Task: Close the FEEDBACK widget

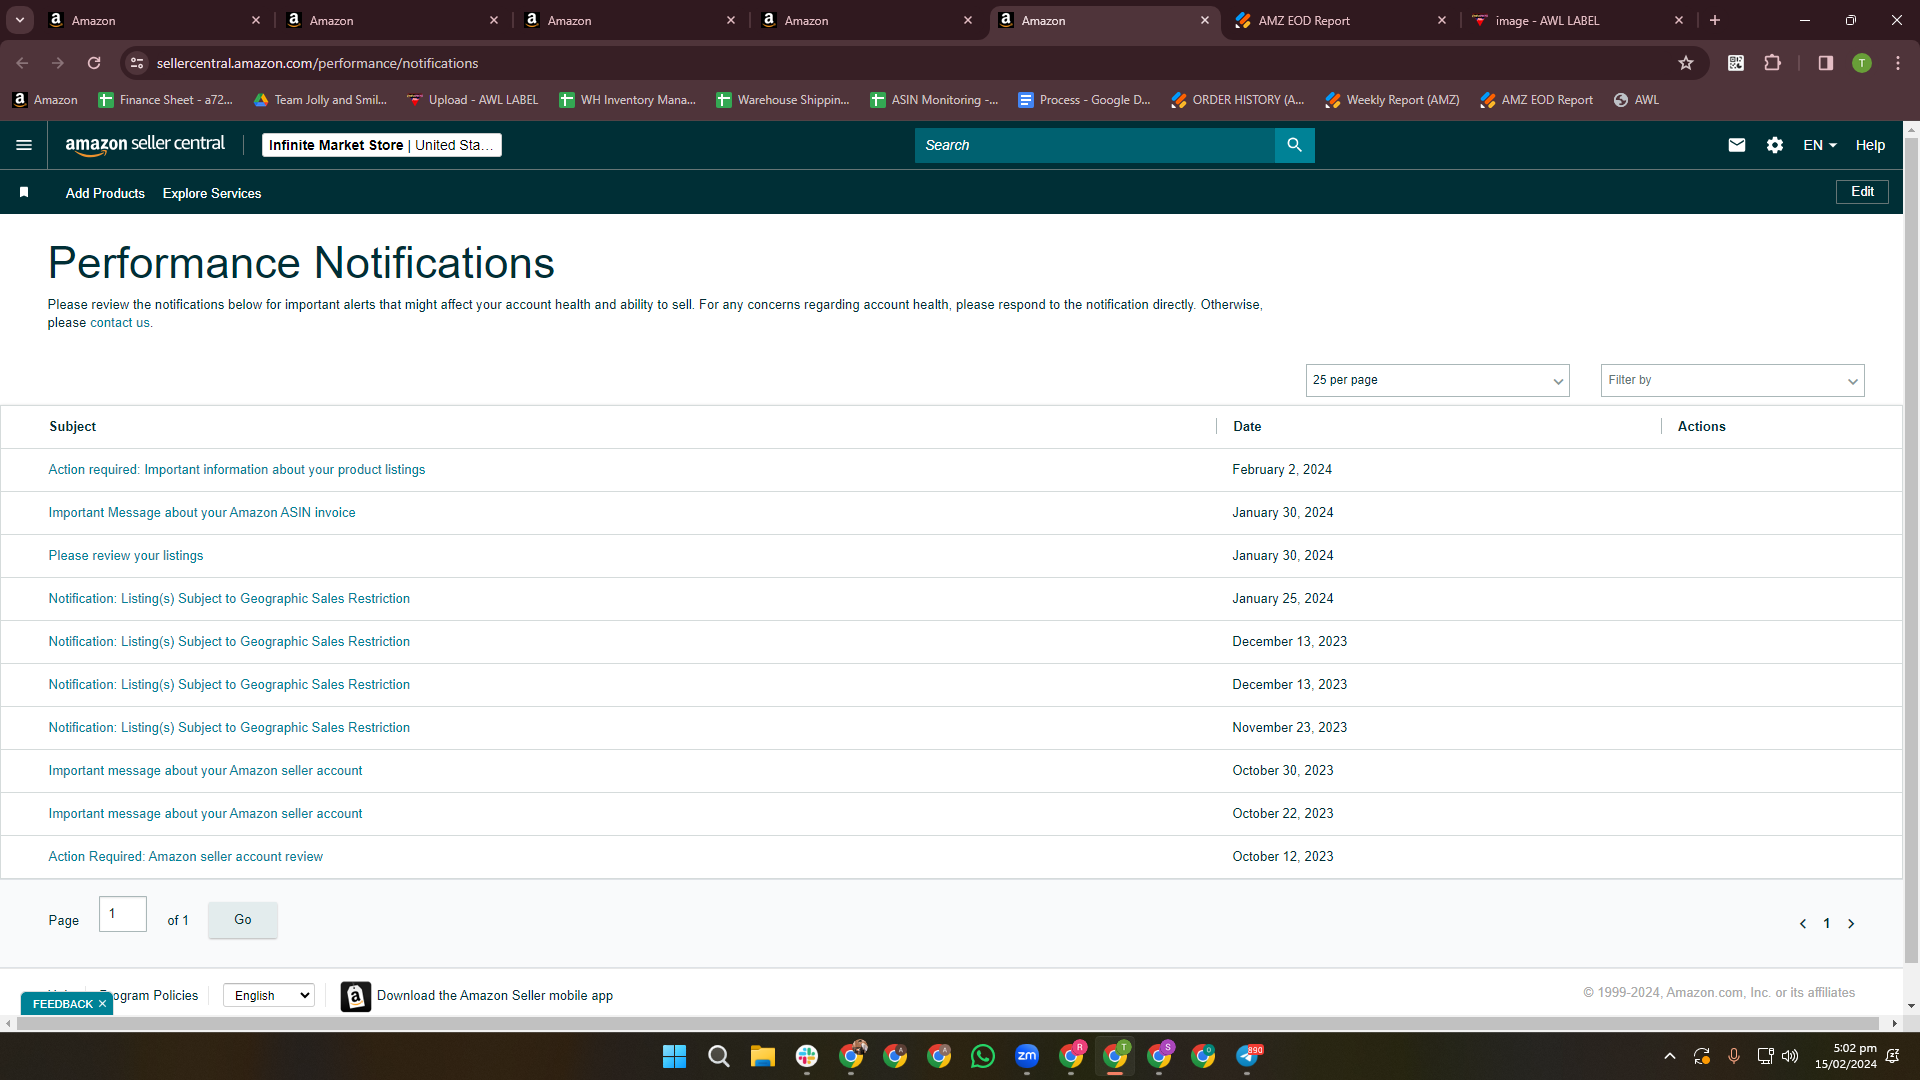Action: click(x=102, y=1004)
